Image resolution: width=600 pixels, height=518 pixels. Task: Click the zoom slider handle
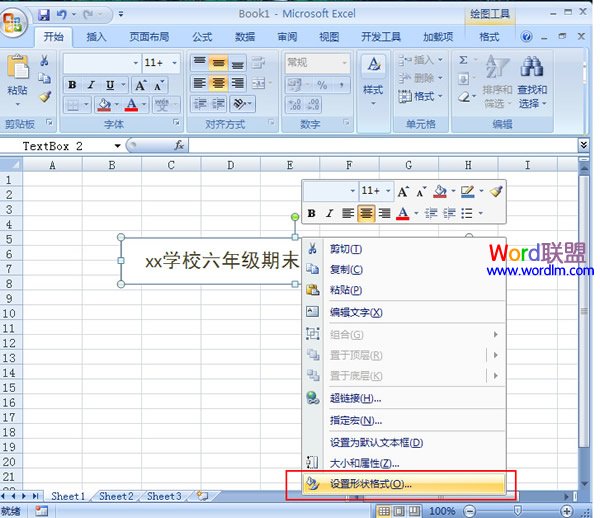(x=517, y=510)
